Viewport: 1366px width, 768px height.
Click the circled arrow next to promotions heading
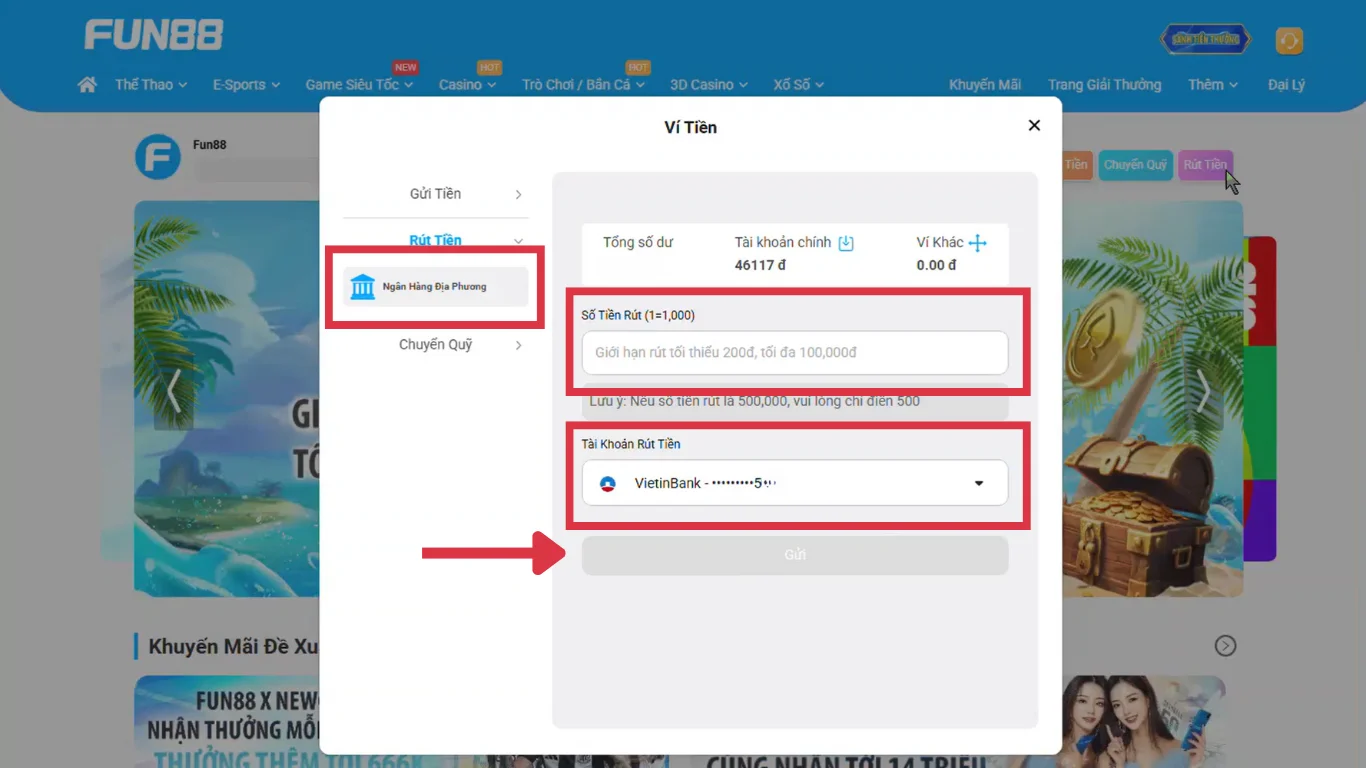pos(1225,646)
